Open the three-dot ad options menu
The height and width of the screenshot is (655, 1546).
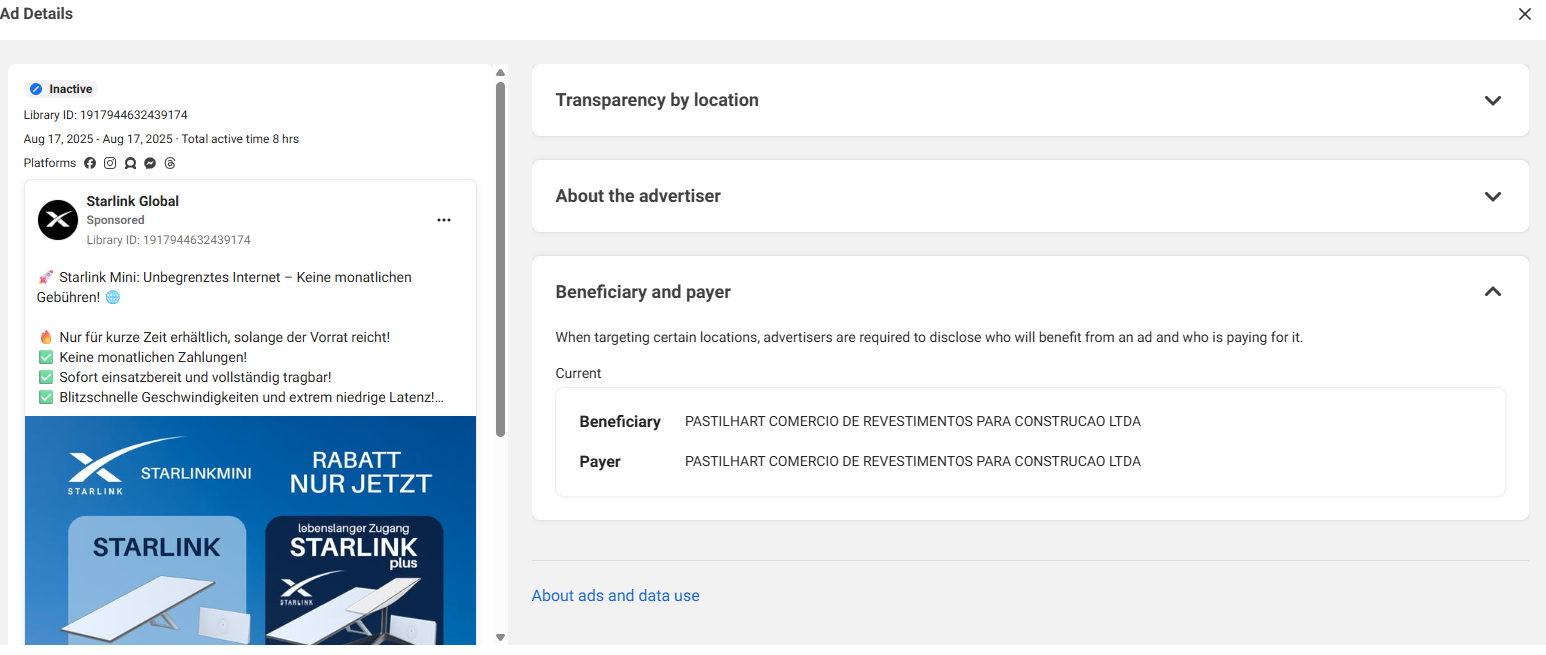tap(444, 220)
